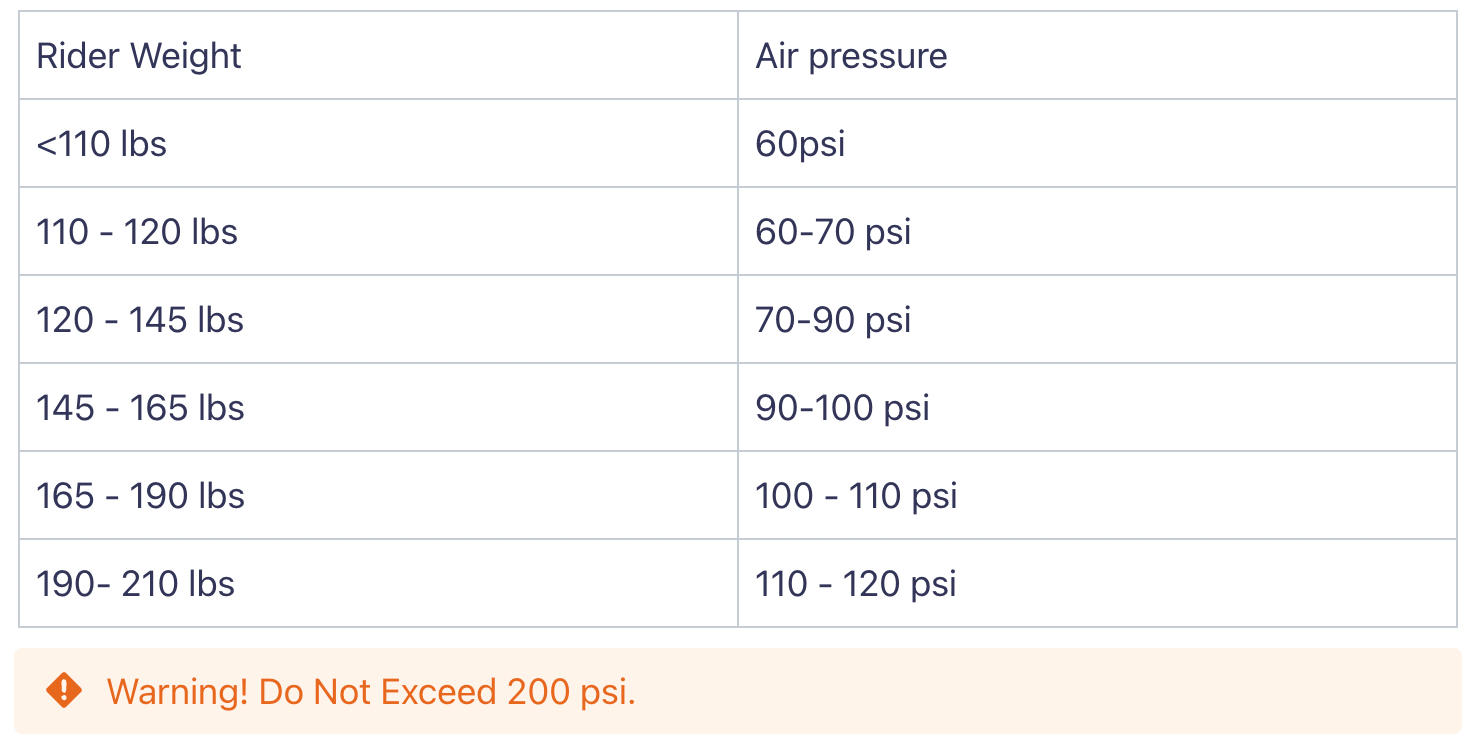Click the 110 - 120 psi cell
Screen dimensions: 1472x750
point(856,584)
